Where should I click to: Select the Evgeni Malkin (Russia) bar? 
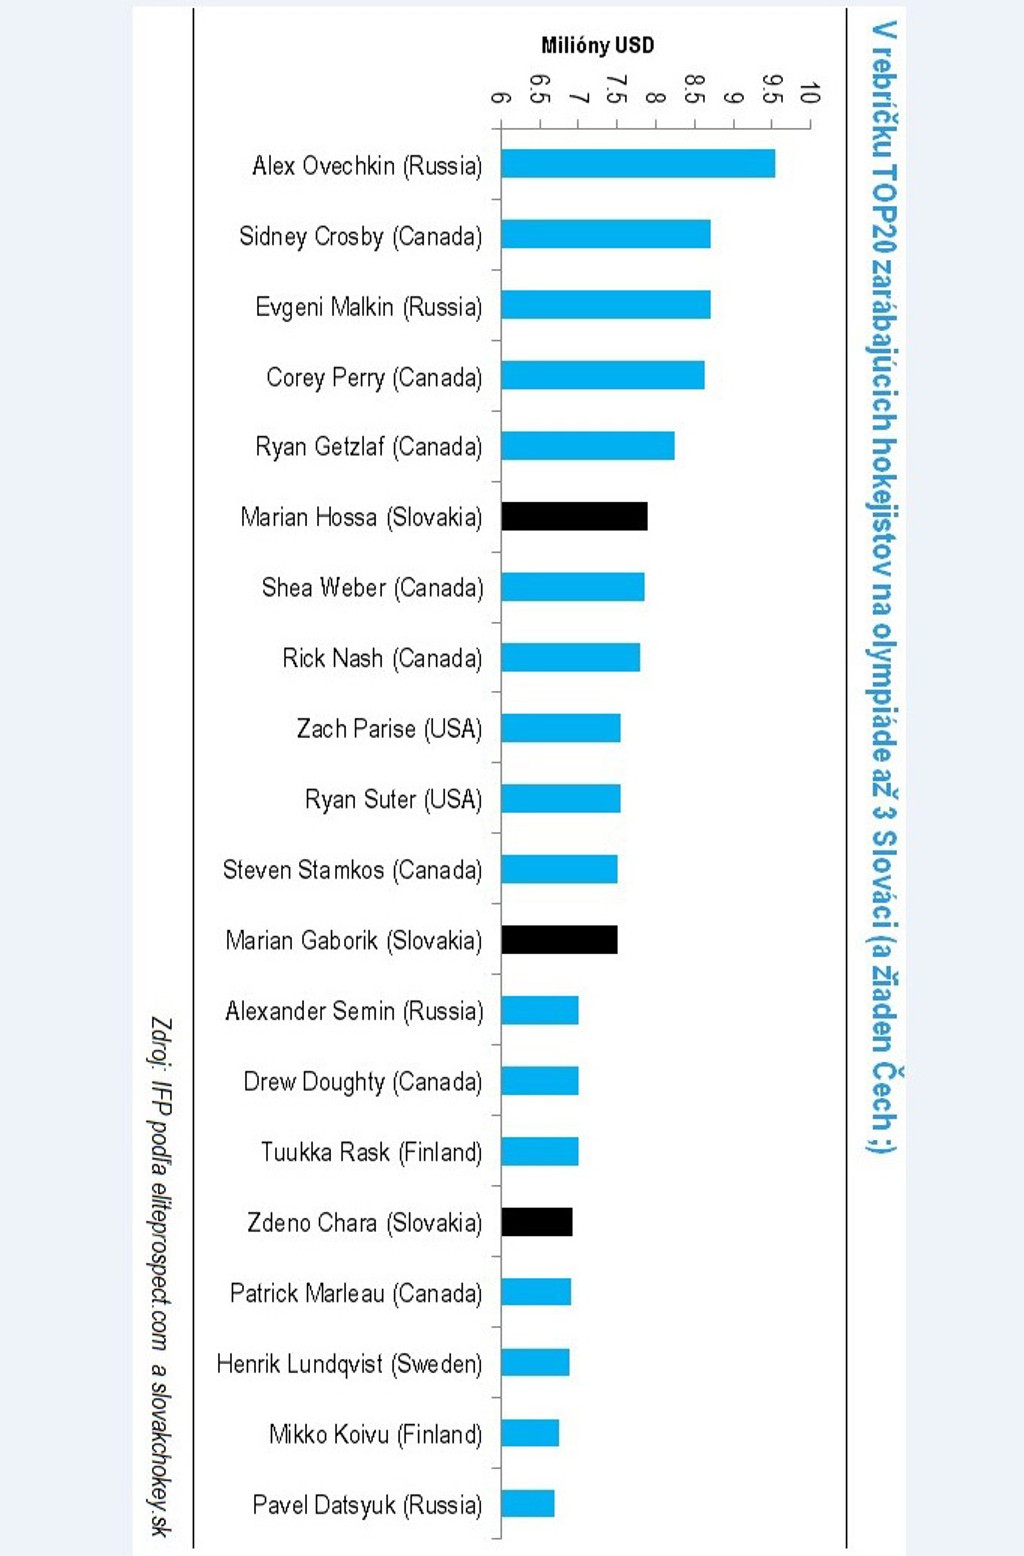click(606, 305)
